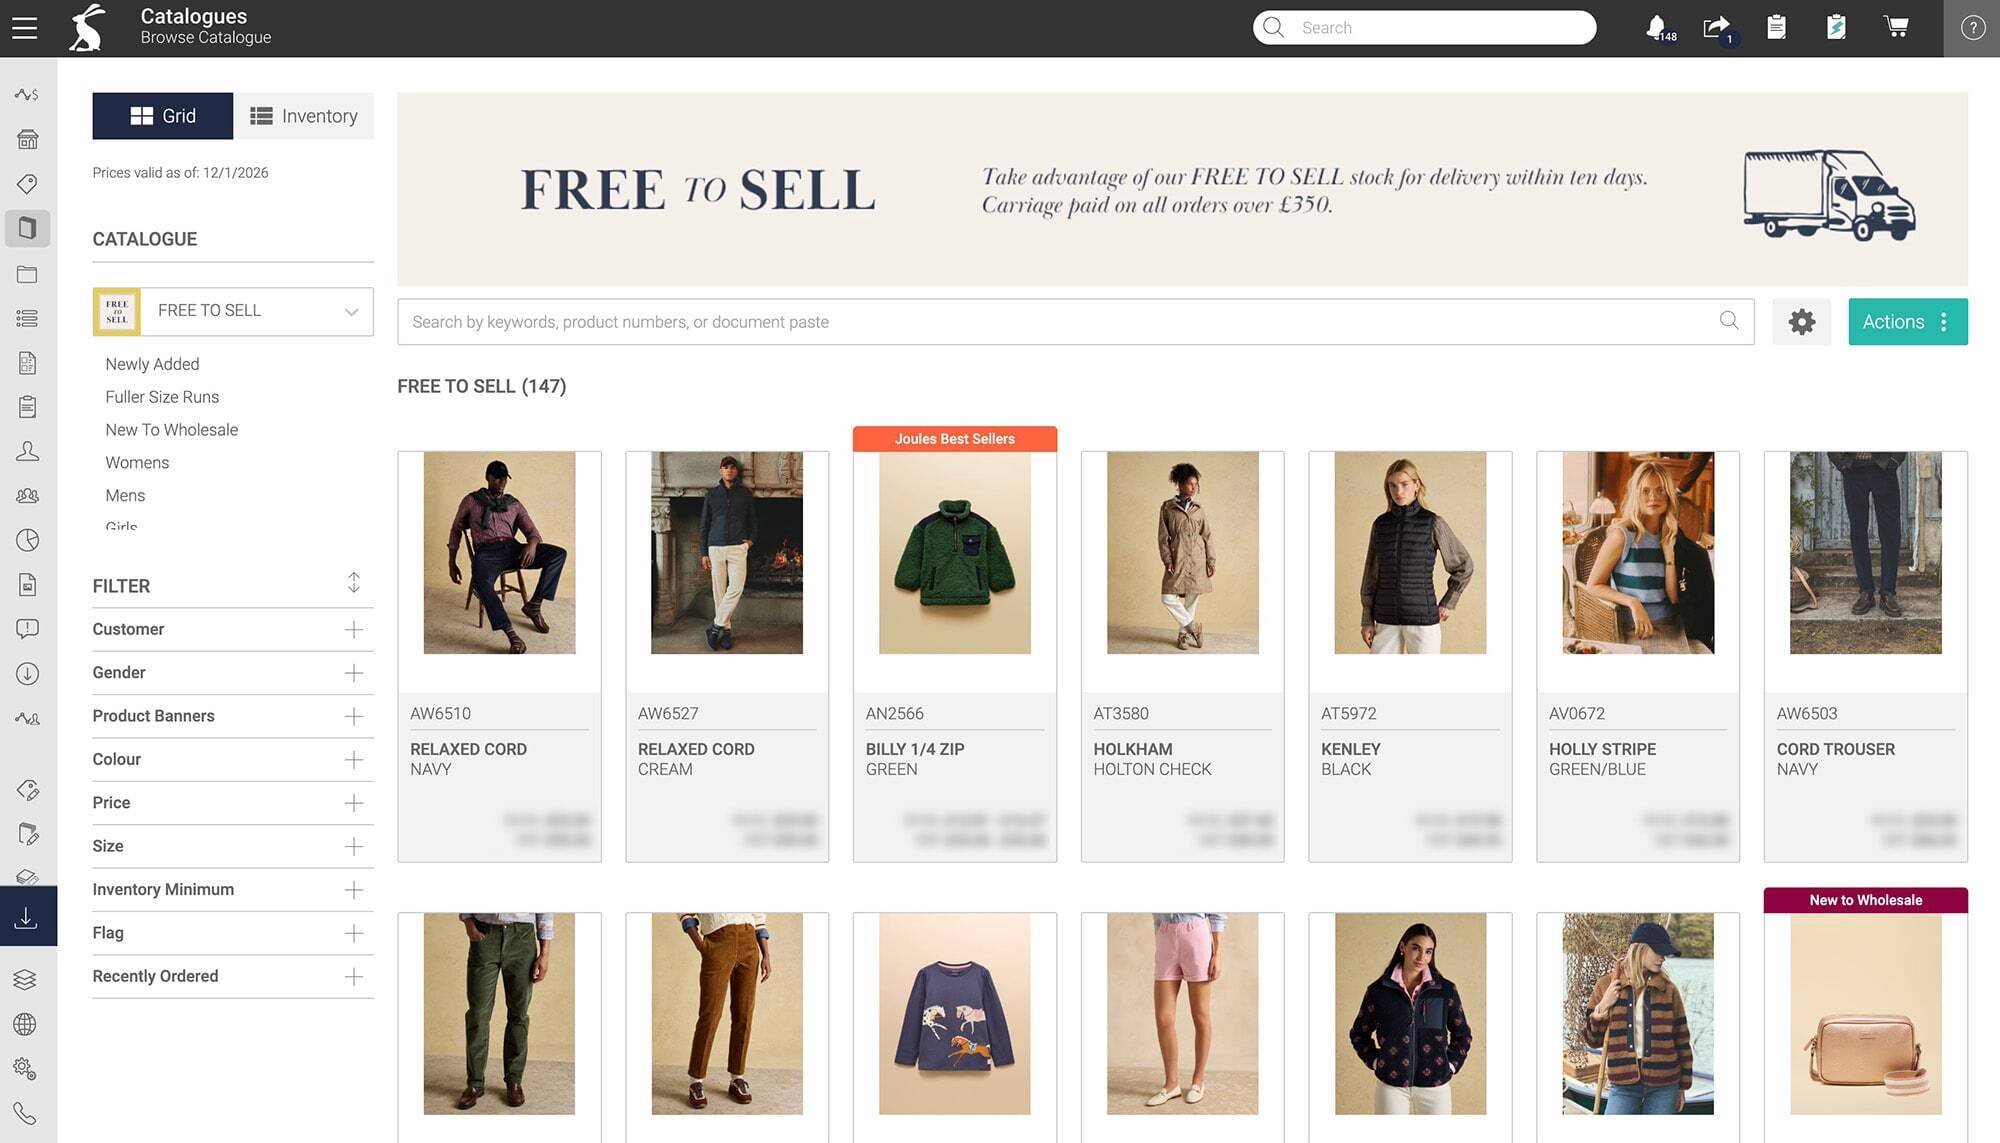Switch to Inventory view
Image resolution: width=2000 pixels, height=1143 pixels.
(304, 116)
